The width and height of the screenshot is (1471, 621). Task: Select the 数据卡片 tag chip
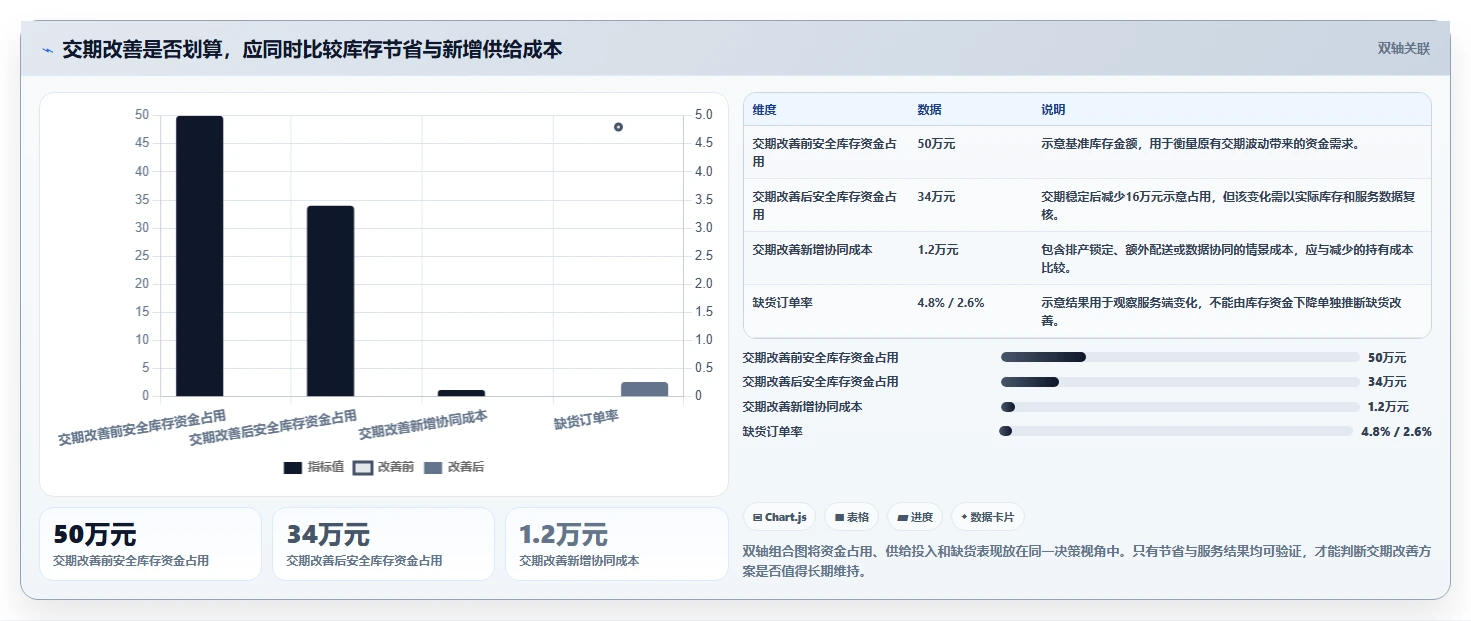(x=987, y=517)
